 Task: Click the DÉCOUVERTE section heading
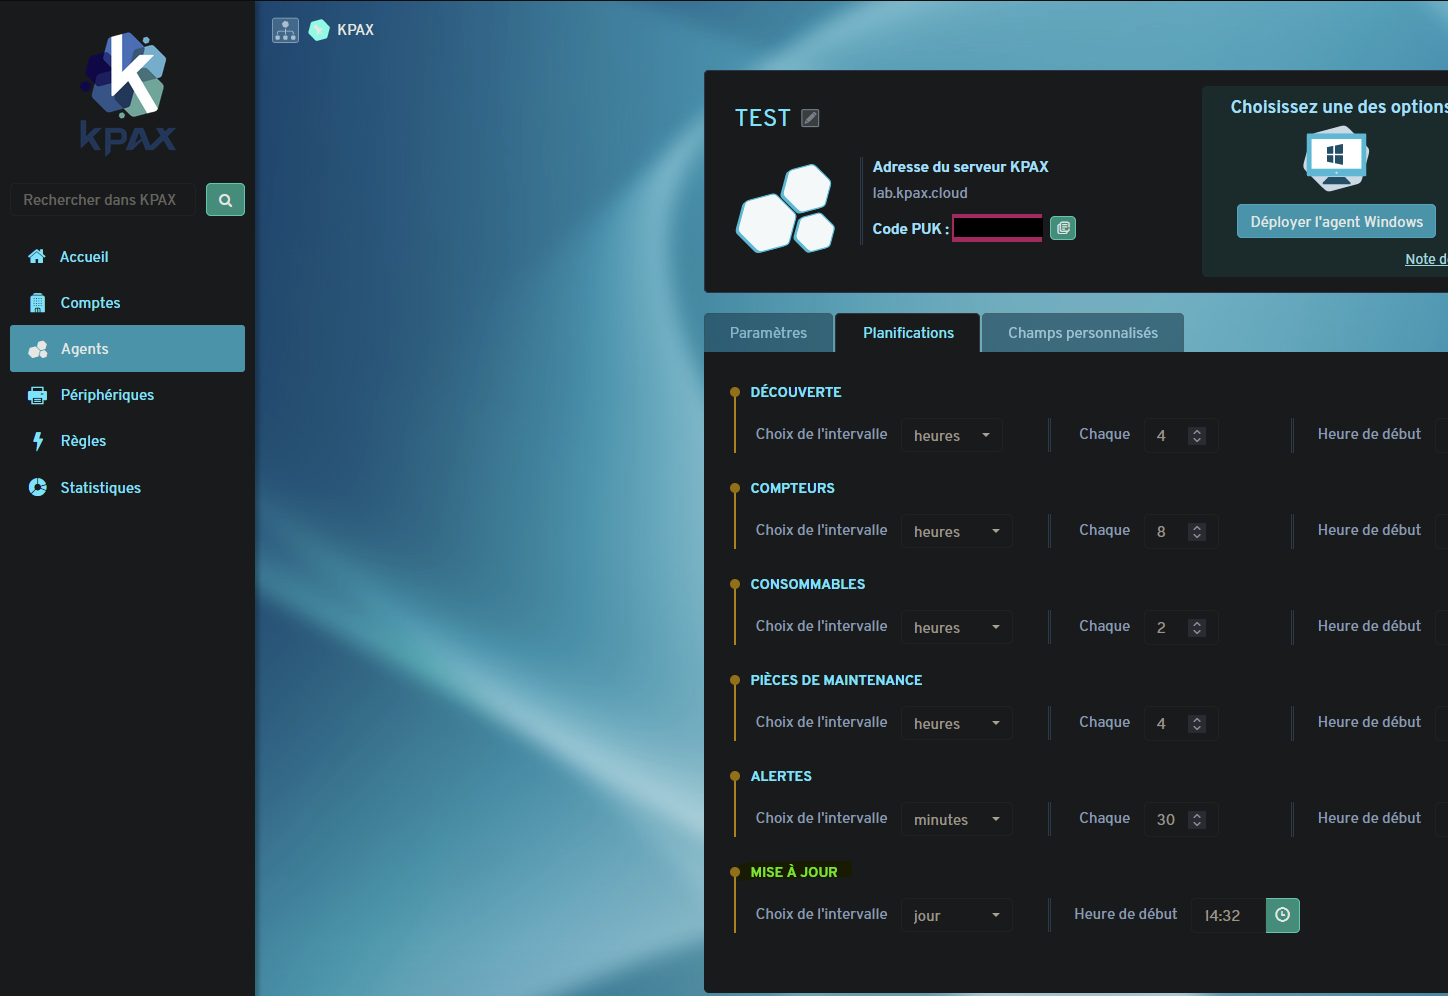click(796, 392)
